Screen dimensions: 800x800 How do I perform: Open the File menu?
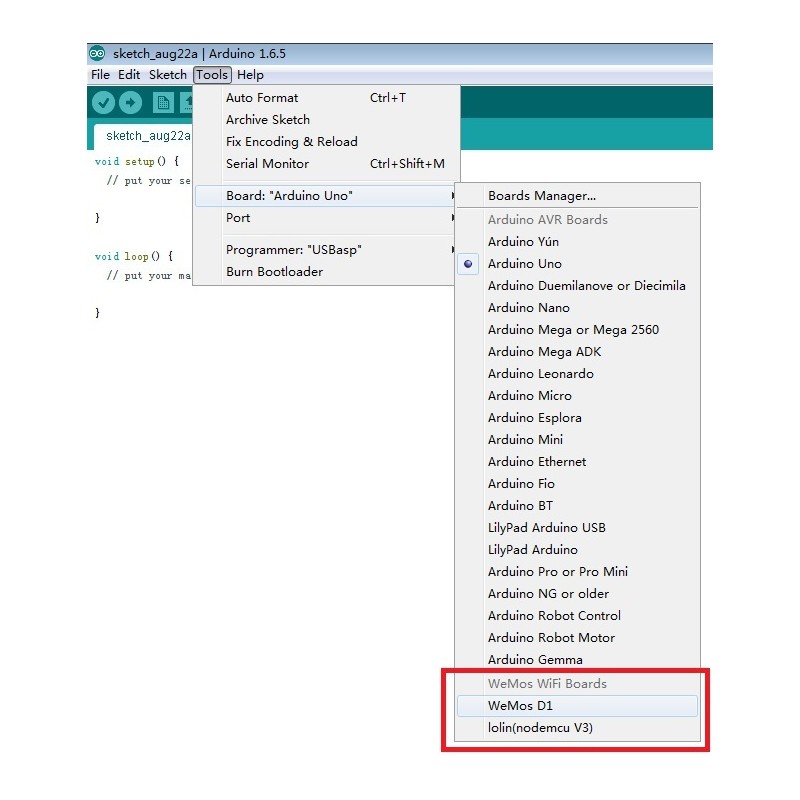click(x=101, y=75)
